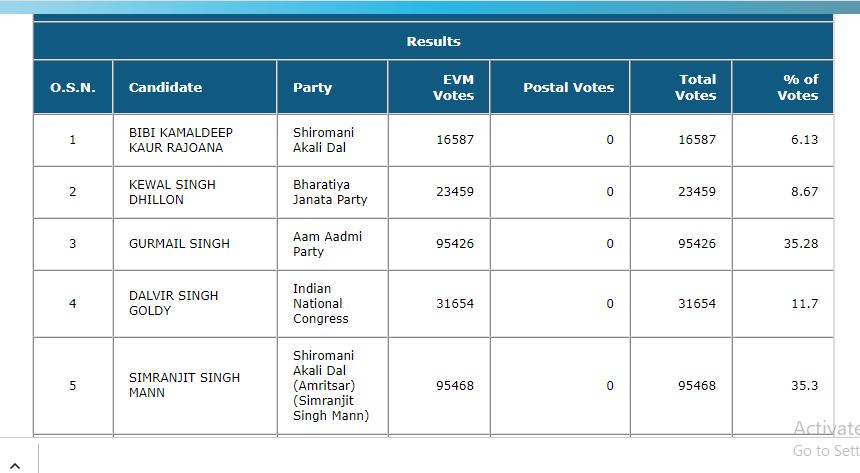
Task: Click the Aam Aadmi Party cell
Action: point(314,244)
